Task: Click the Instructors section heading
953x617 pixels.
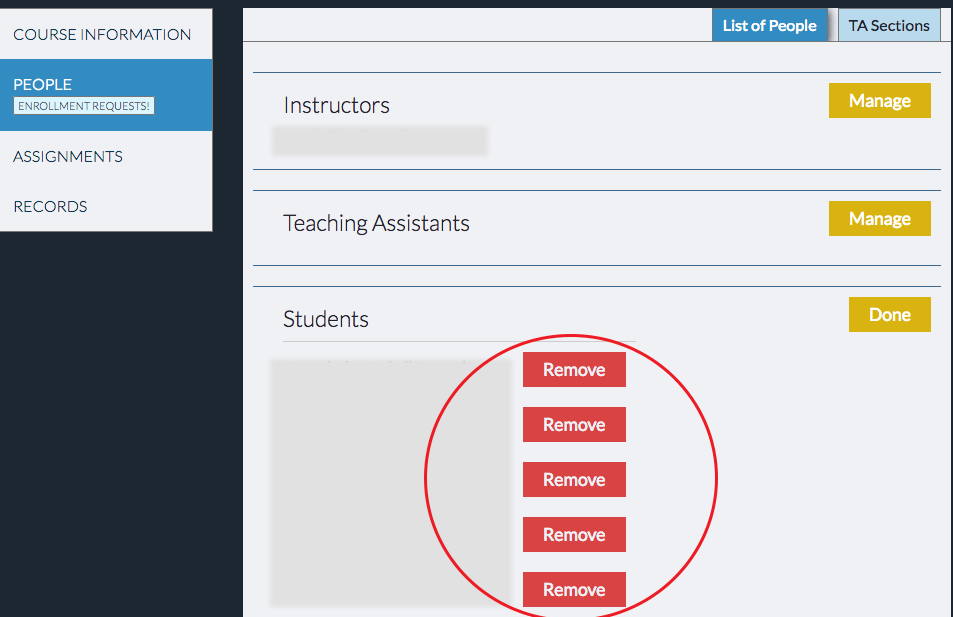Action: tap(337, 106)
